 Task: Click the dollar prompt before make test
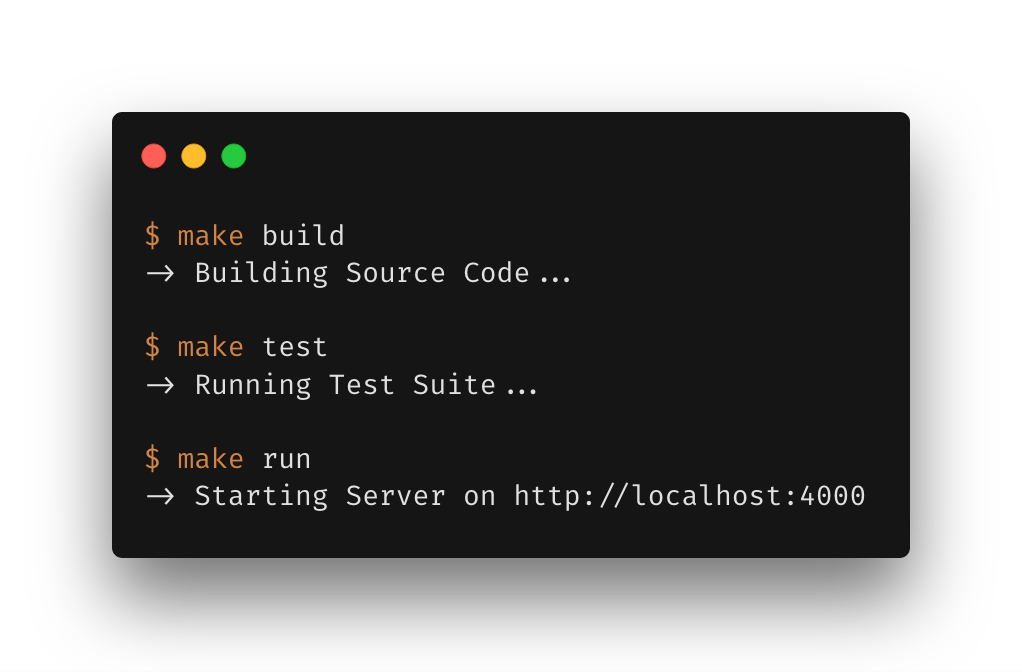[x=151, y=346]
